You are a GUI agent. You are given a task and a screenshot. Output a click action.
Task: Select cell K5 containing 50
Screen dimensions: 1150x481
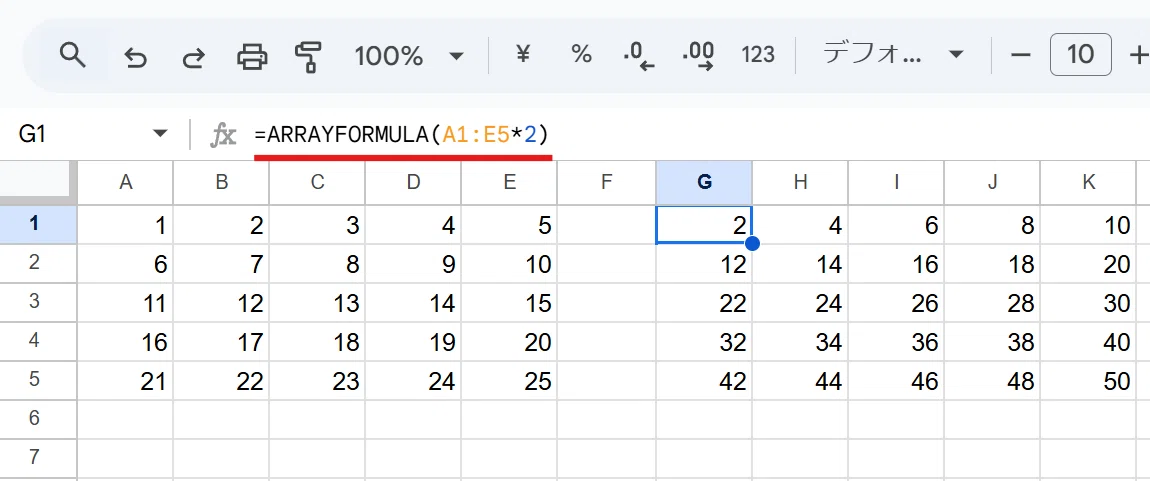tap(1088, 381)
